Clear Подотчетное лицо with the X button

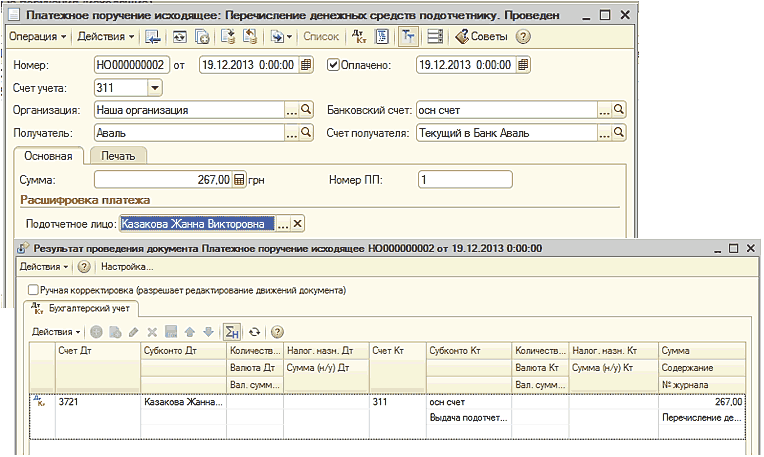click(x=296, y=224)
